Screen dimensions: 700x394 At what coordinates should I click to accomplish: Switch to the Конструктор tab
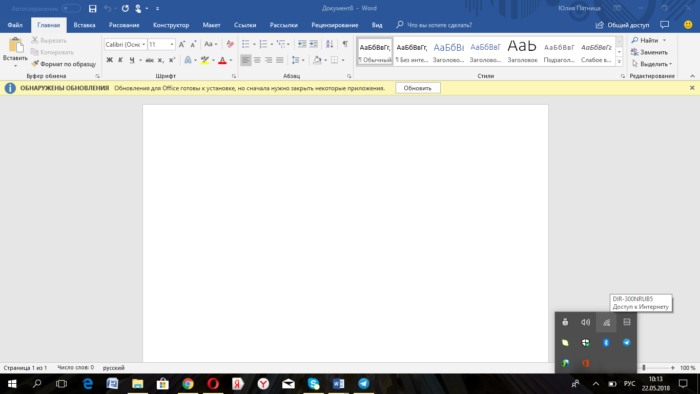[171, 25]
